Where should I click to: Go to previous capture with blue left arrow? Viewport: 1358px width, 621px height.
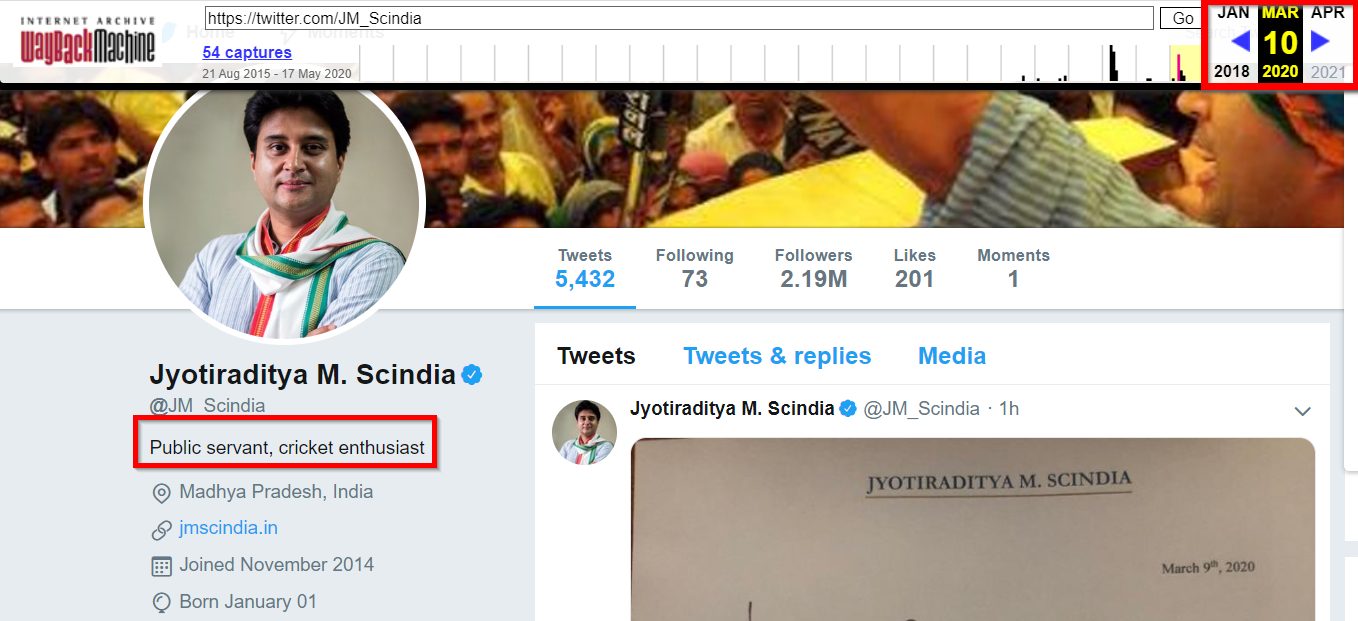pos(1240,41)
